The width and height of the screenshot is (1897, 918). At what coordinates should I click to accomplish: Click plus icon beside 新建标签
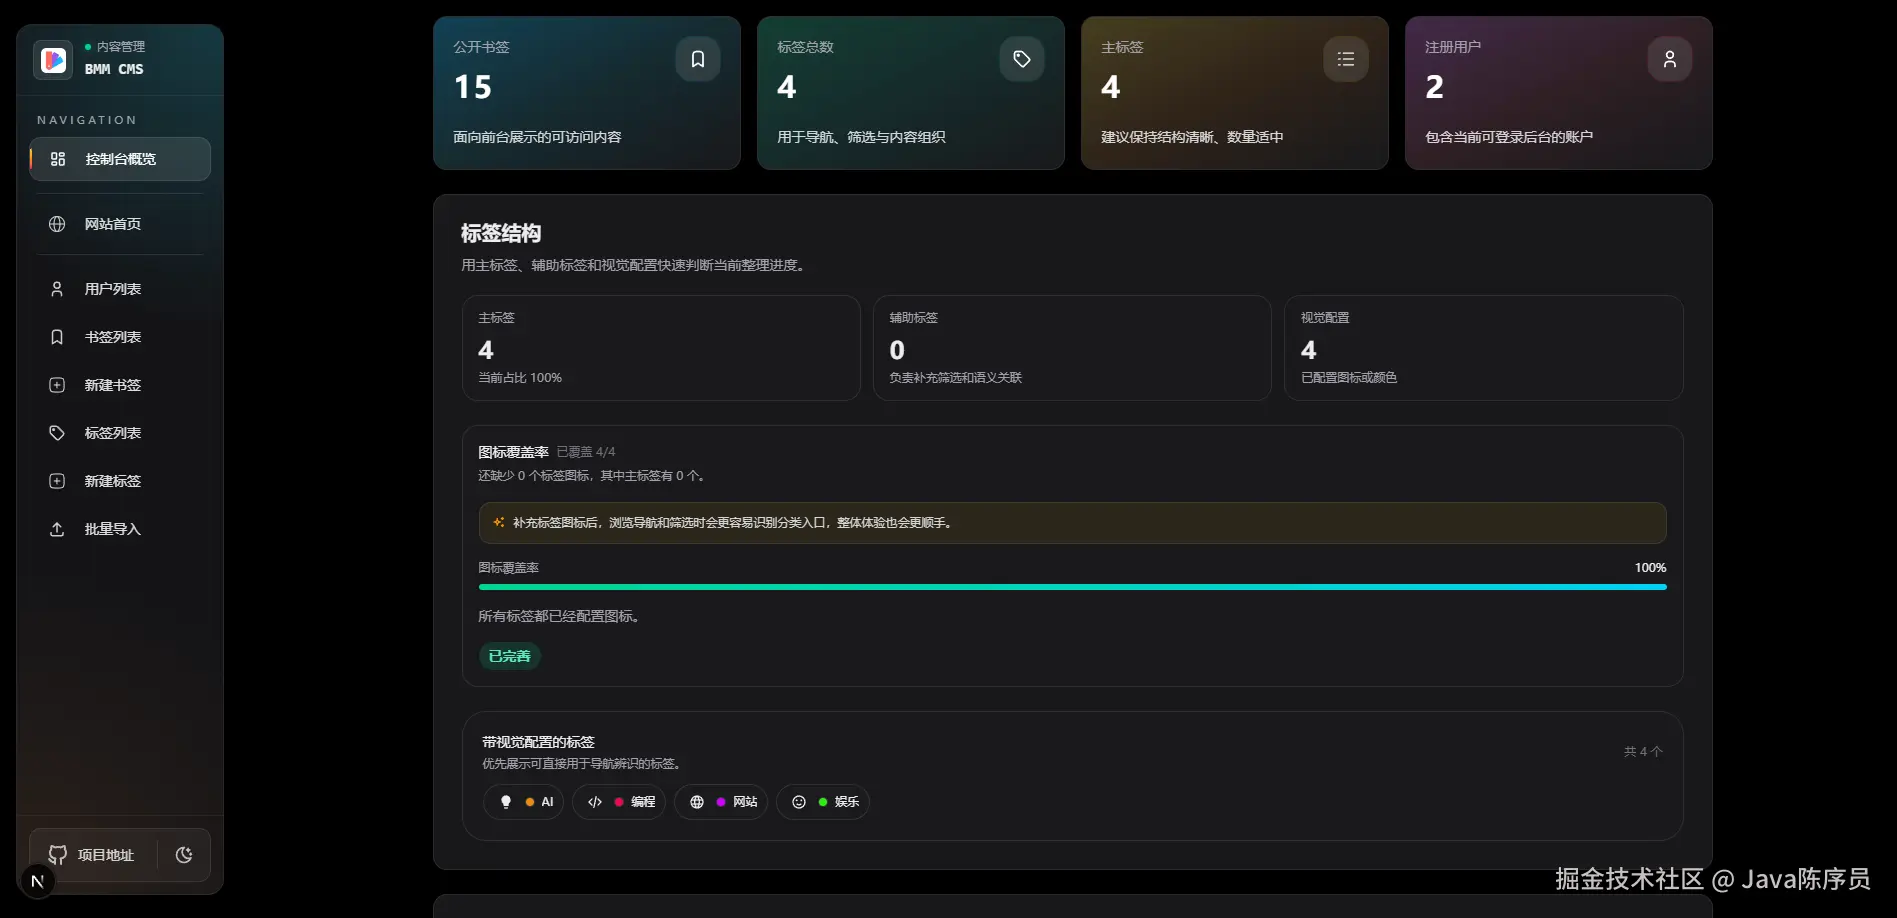[57, 481]
